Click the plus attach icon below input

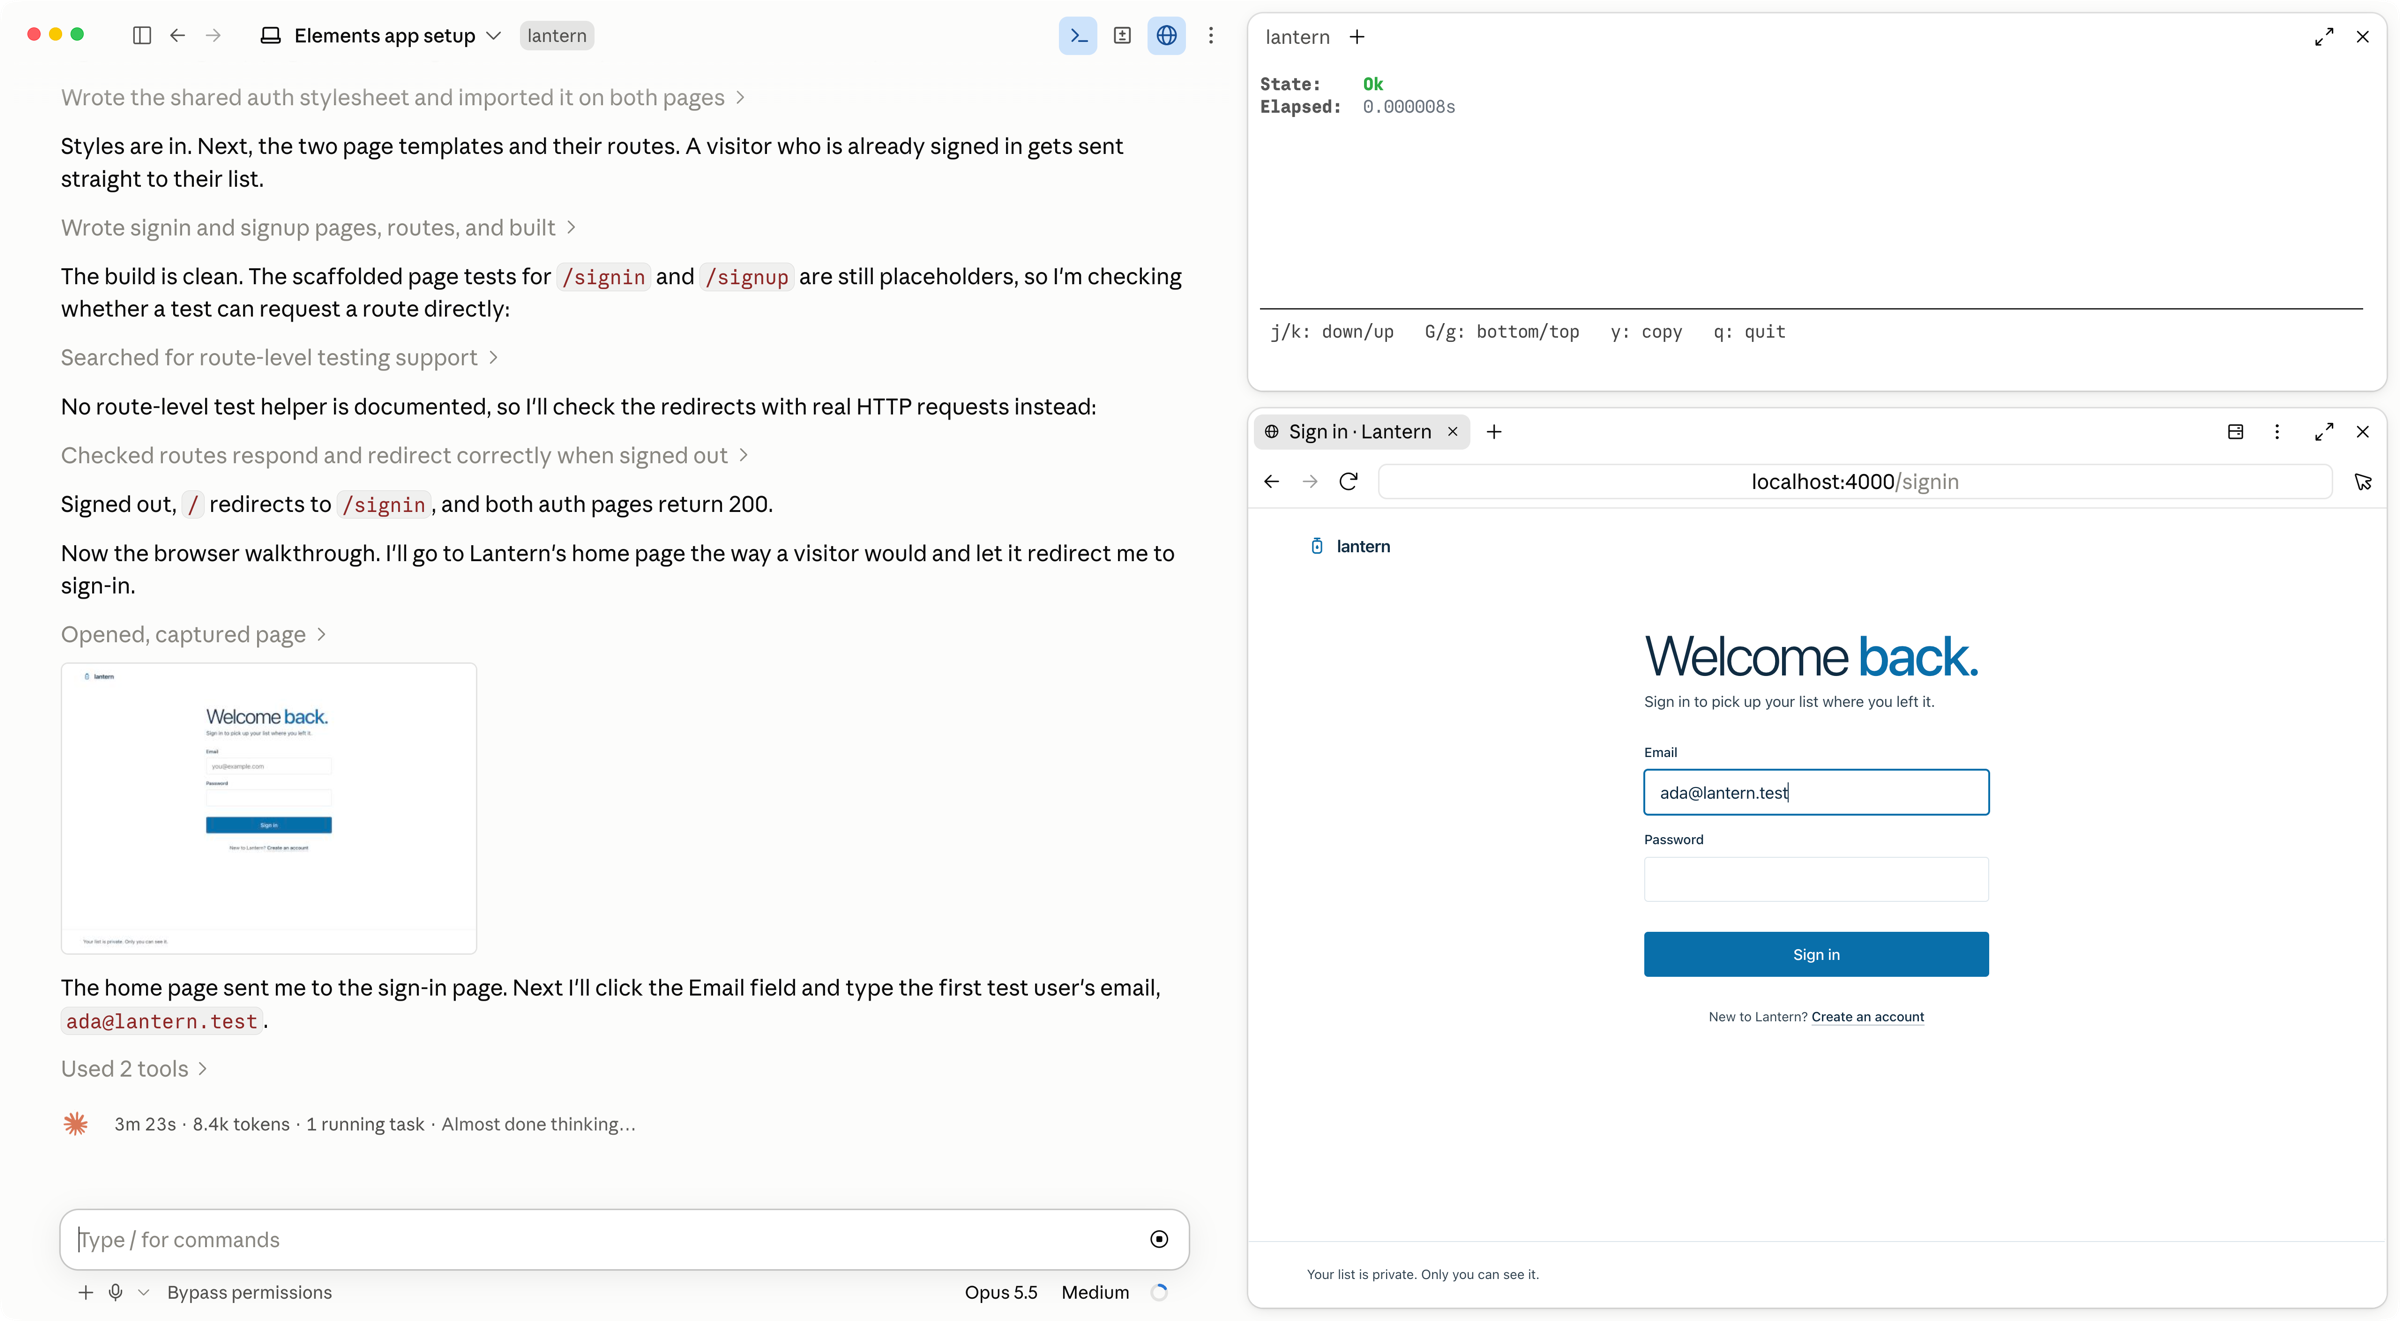pyautogui.click(x=86, y=1292)
